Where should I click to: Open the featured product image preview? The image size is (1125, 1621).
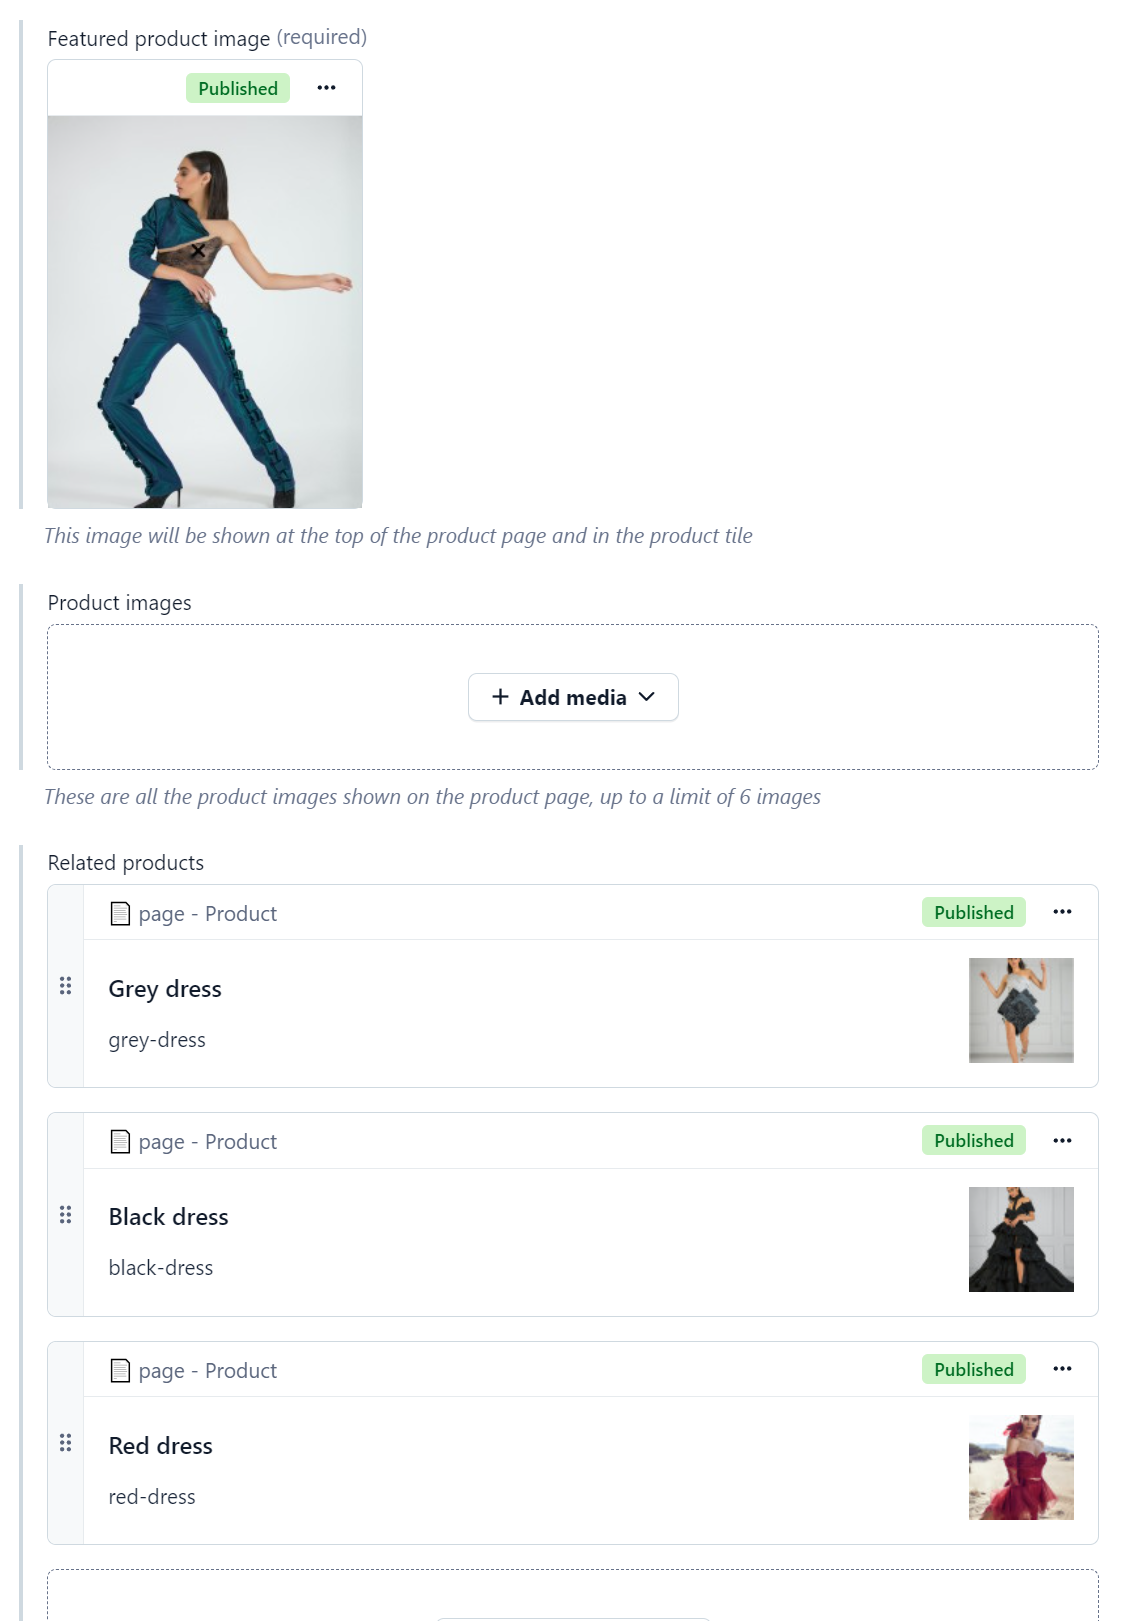coord(205,312)
